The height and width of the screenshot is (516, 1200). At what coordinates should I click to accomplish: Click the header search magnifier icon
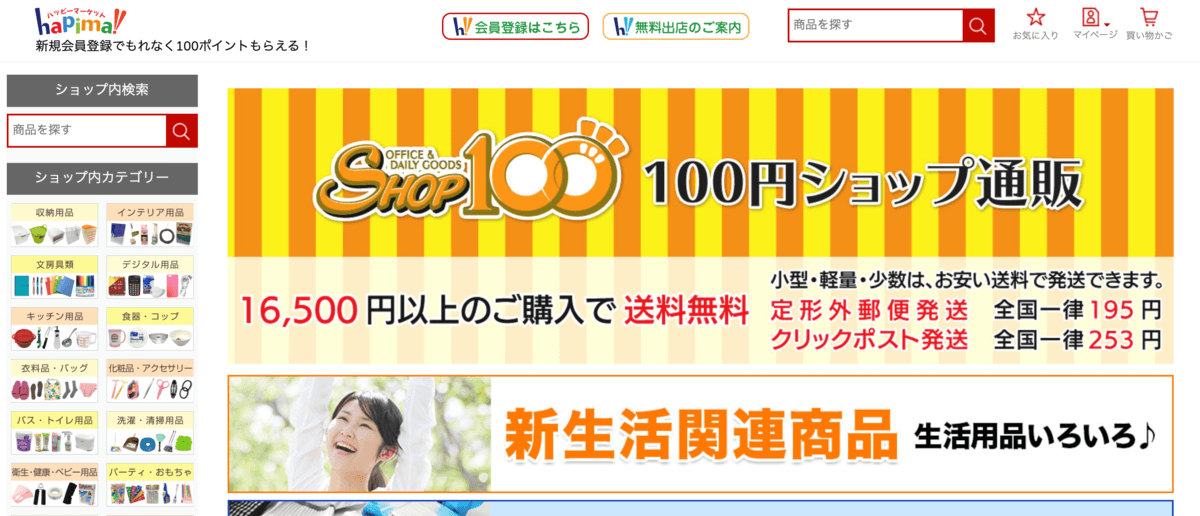pos(979,25)
